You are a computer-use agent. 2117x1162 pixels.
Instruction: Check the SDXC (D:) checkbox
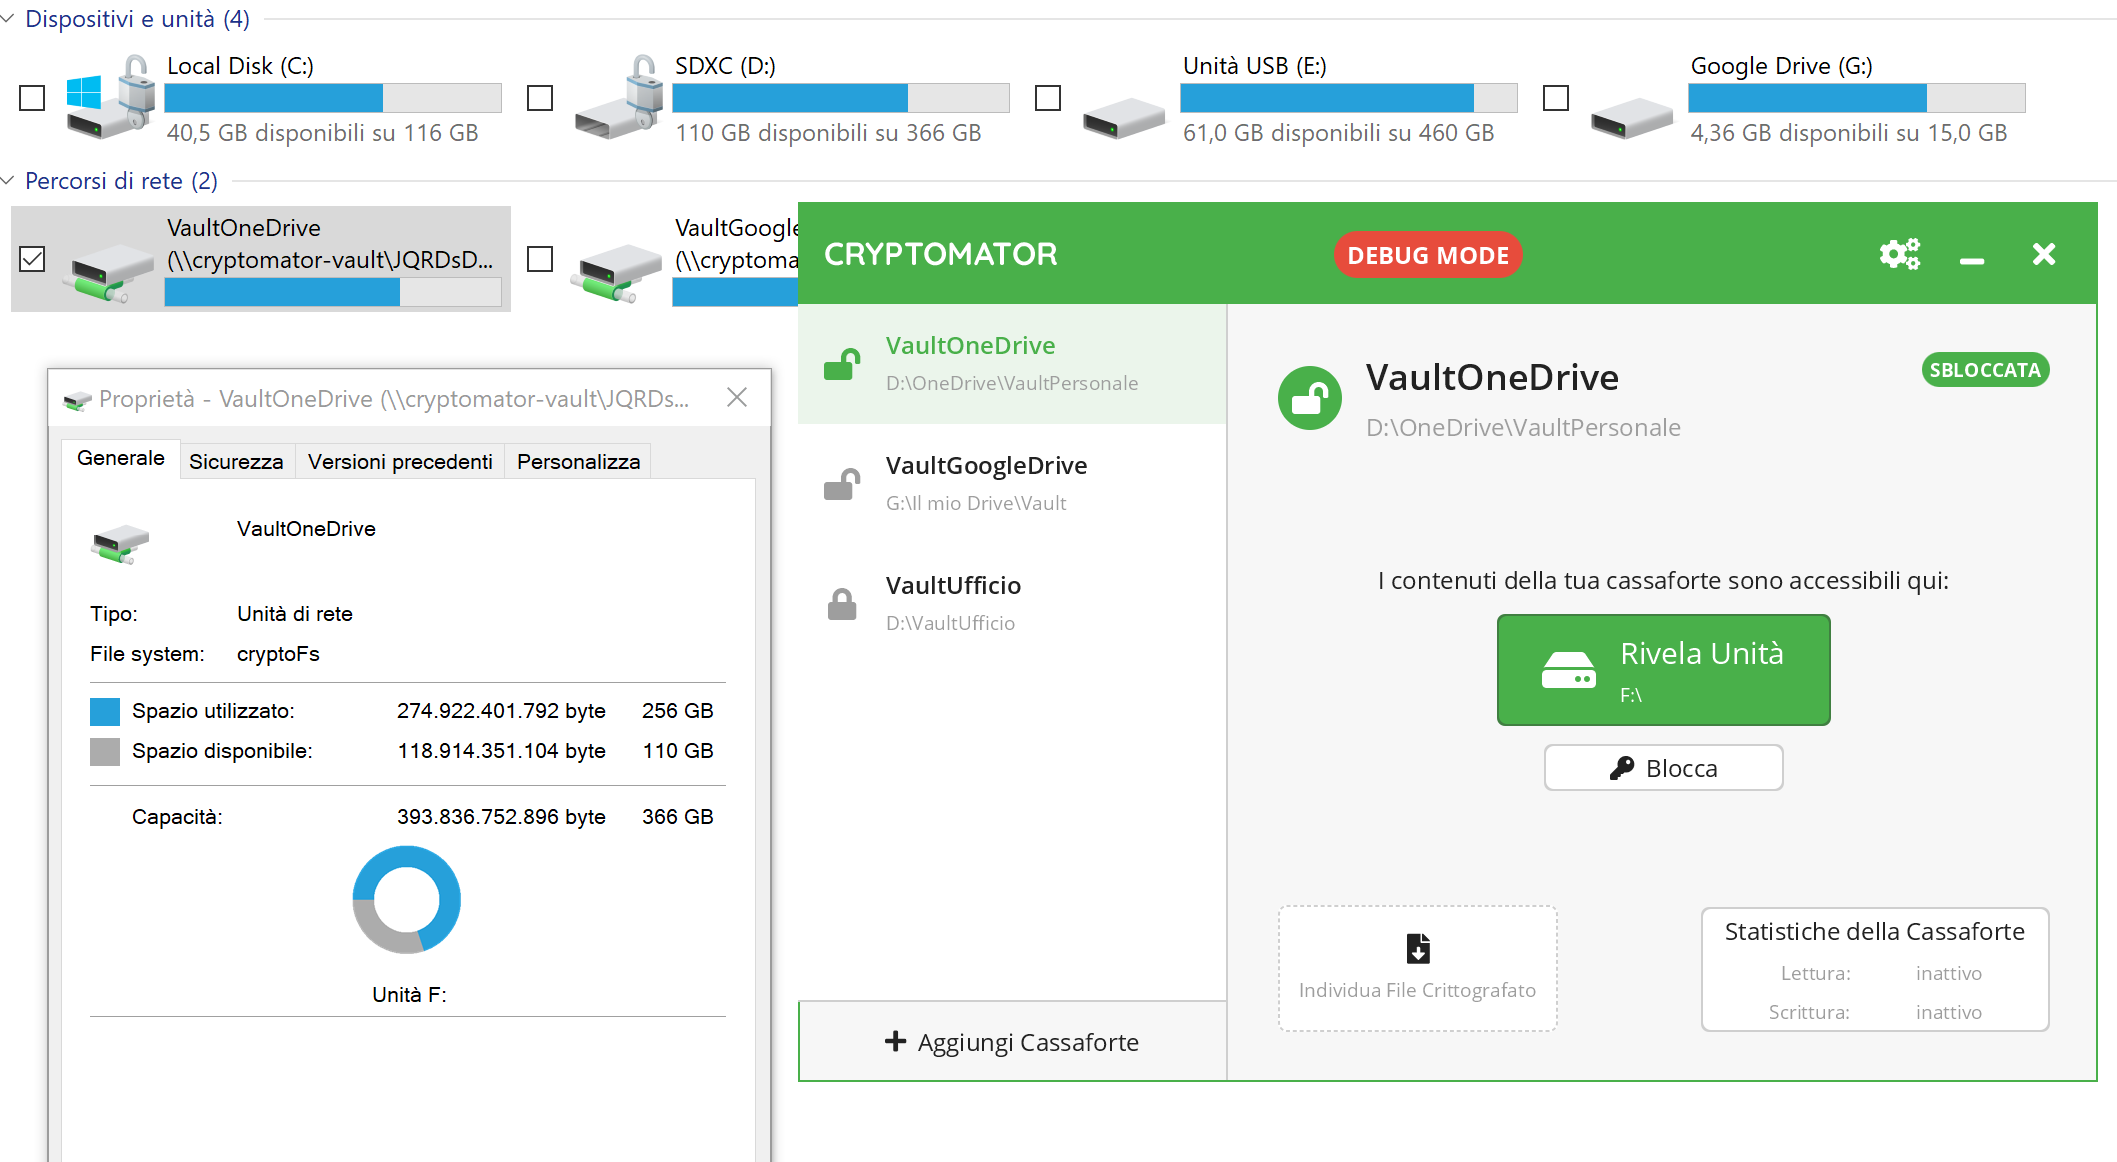point(540,98)
